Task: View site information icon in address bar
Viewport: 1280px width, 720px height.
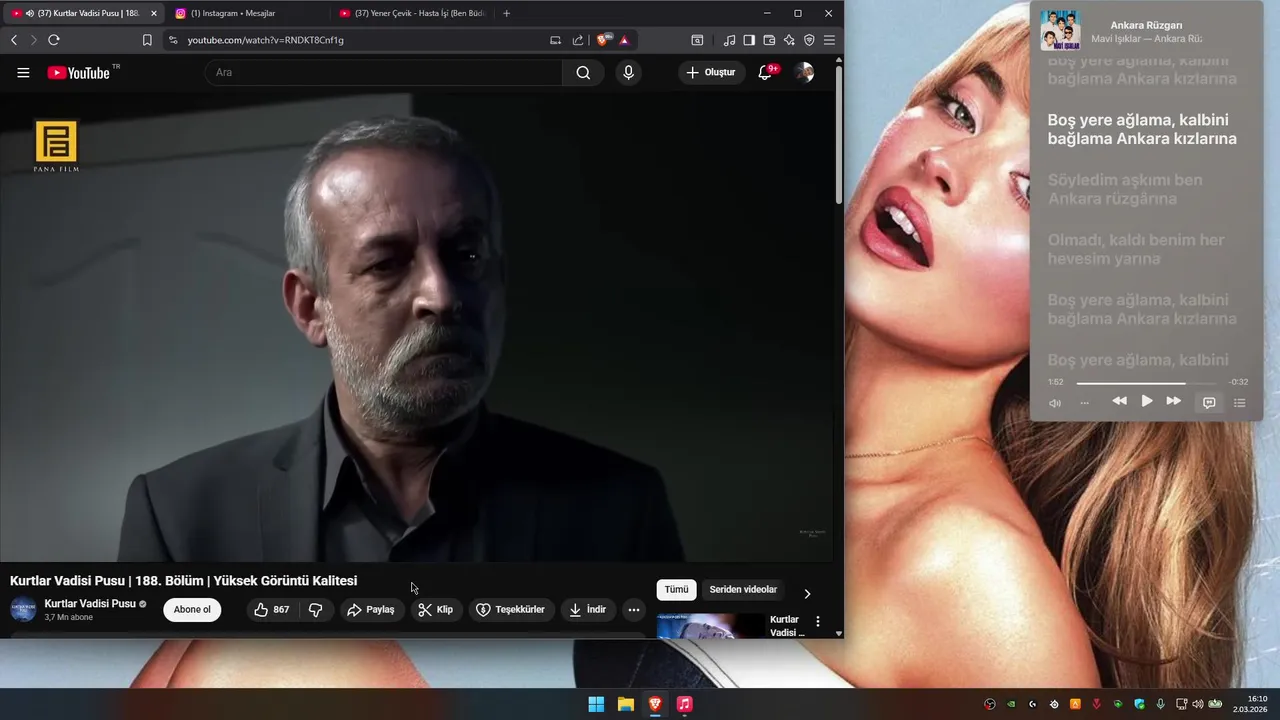Action: [173, 40]
